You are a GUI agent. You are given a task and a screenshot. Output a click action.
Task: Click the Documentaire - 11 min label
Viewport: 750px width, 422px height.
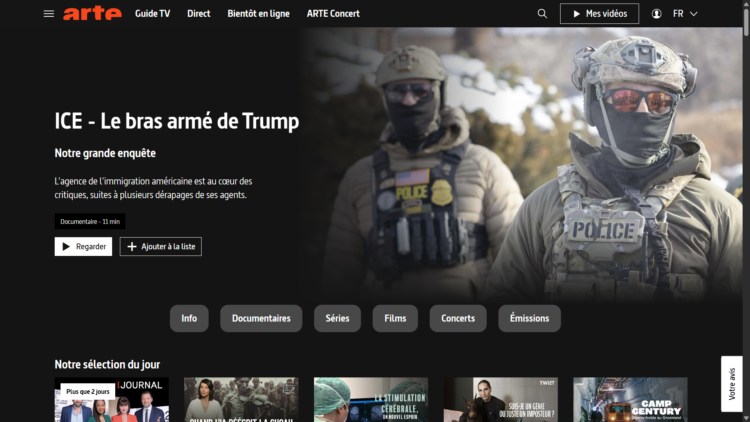(x=90, y=222)
